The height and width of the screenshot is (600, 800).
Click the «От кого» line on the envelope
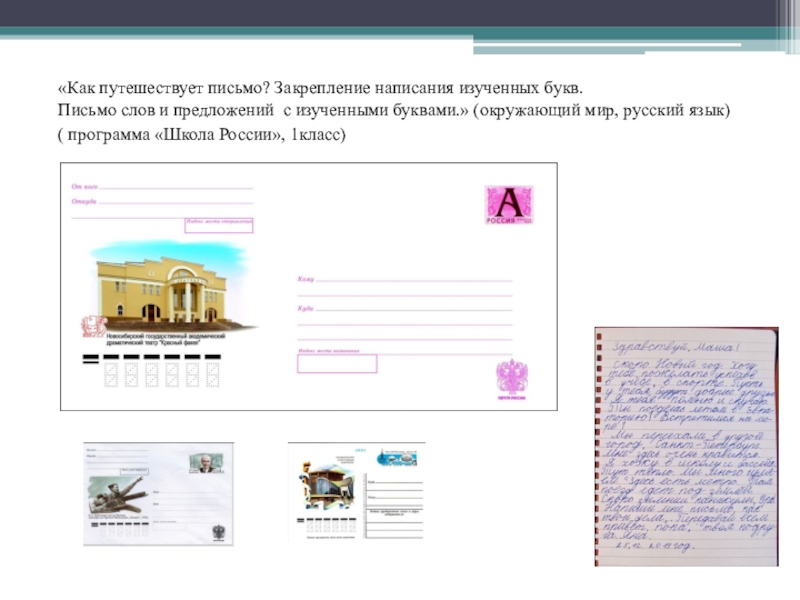point(162,187)
